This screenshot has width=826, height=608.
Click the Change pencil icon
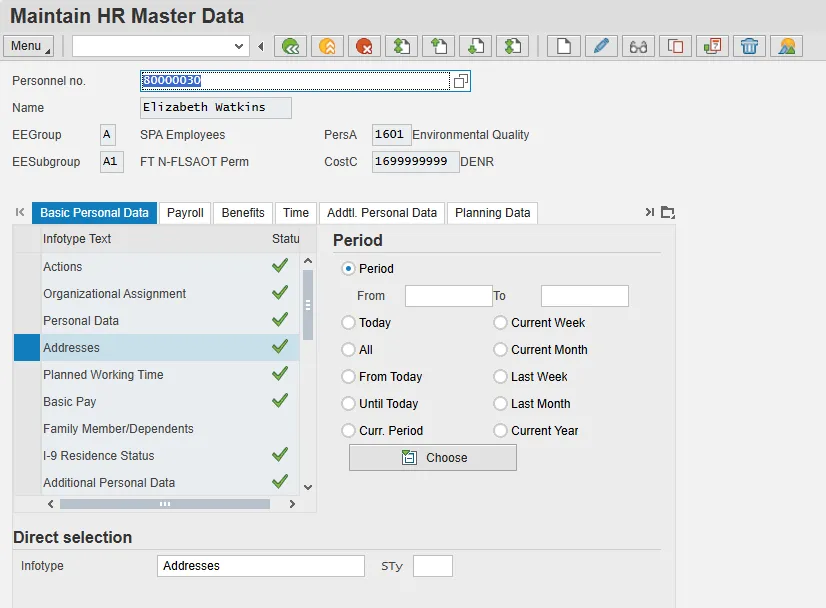point(600,46)
